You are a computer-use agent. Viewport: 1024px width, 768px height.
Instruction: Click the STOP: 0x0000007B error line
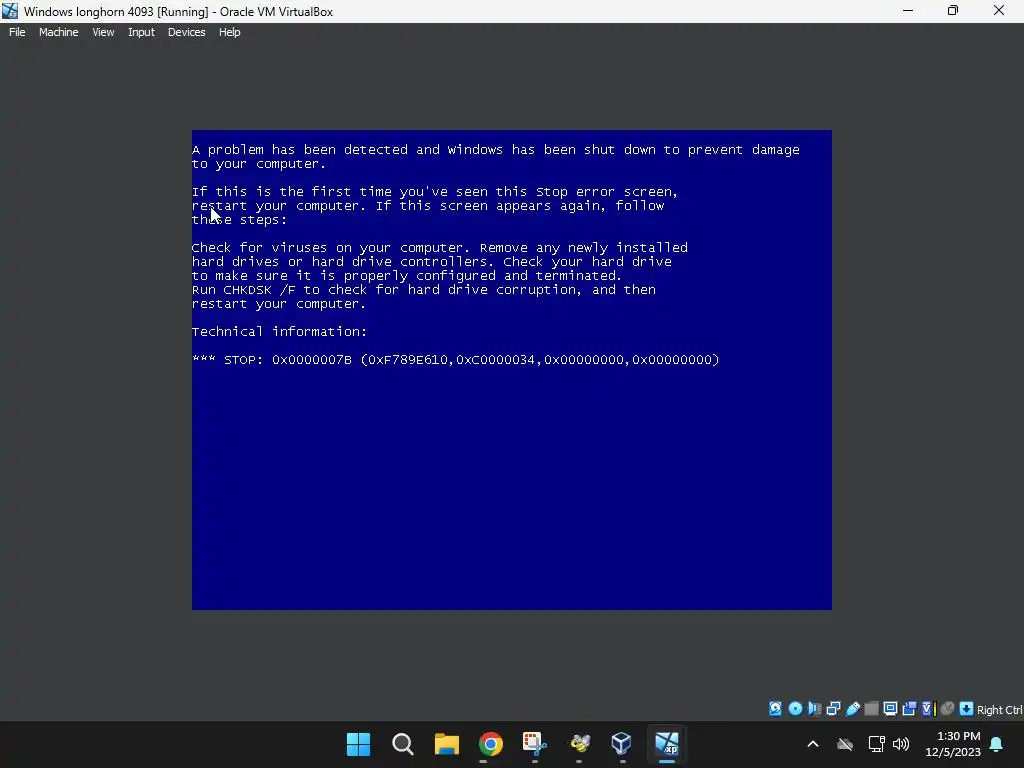pos(455,360)
